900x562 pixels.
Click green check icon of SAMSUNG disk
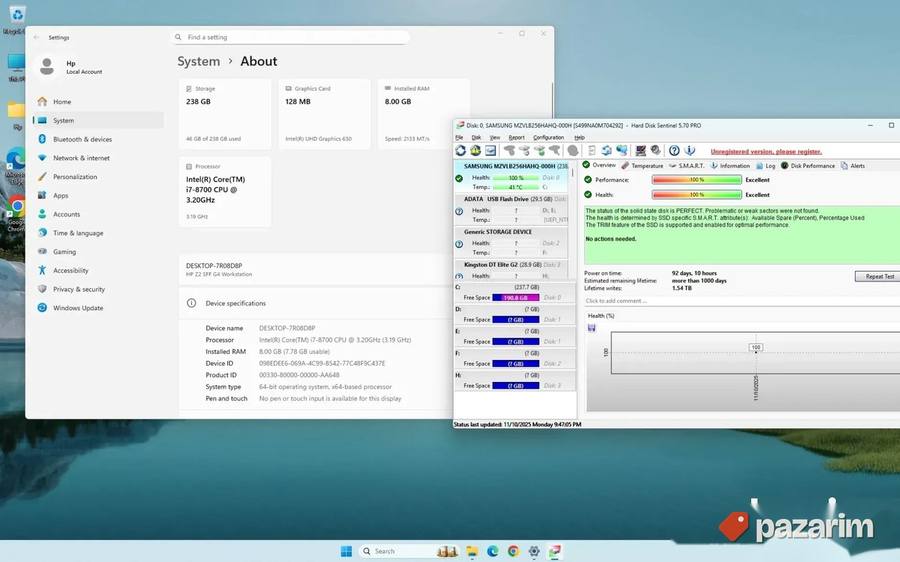459,179
